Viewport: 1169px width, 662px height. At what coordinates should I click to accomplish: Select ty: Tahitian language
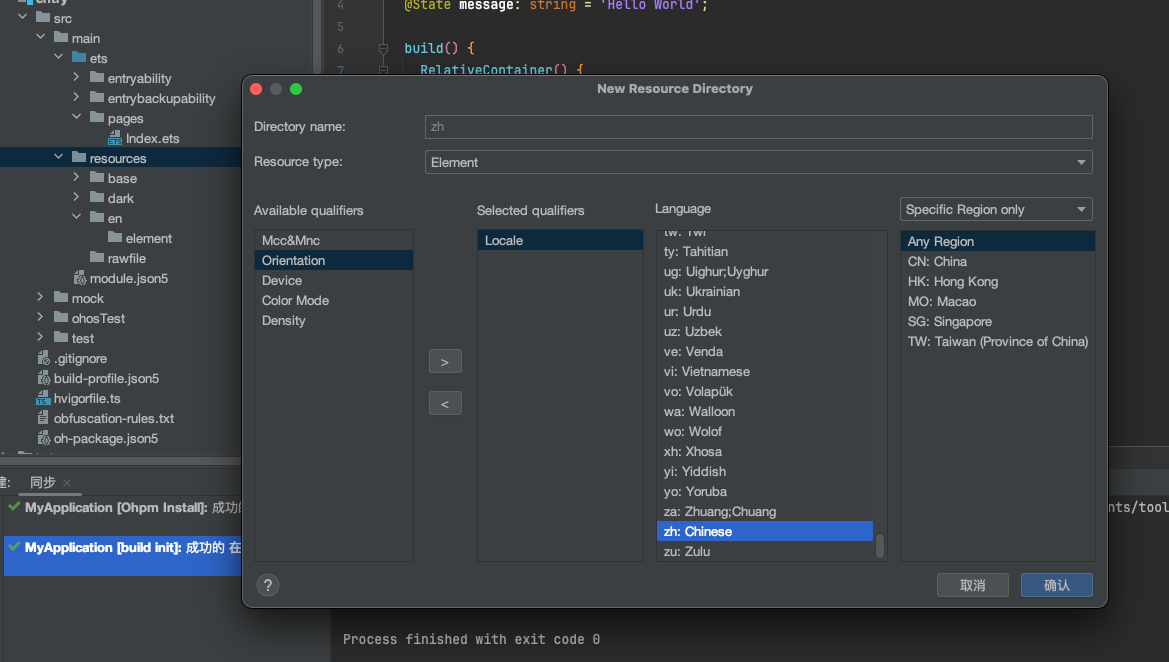765,251
